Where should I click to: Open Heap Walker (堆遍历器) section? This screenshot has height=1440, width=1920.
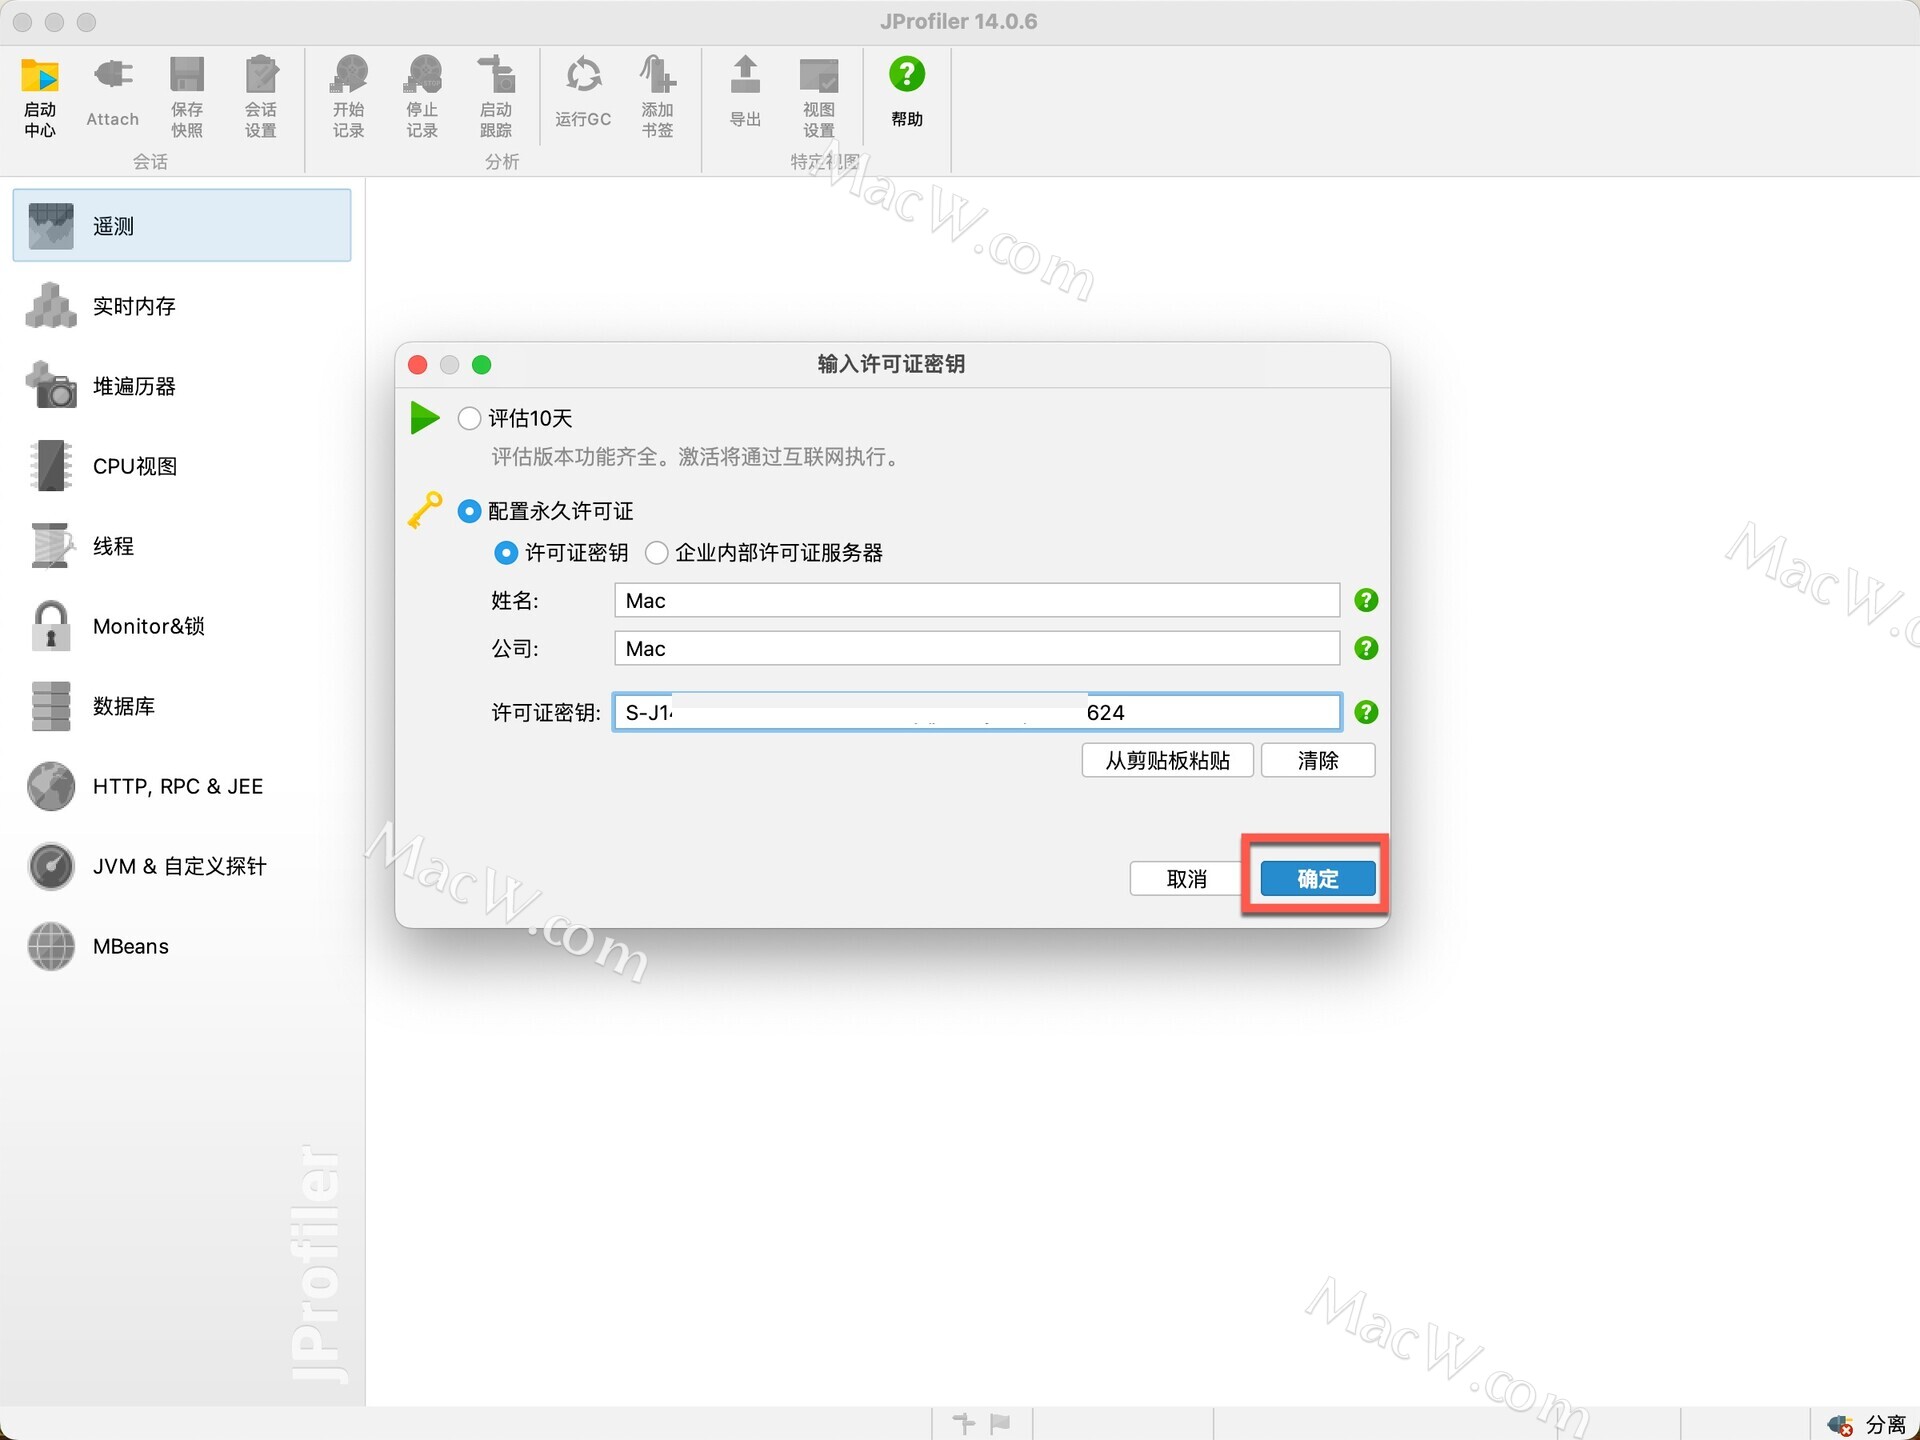click(182, 386)
